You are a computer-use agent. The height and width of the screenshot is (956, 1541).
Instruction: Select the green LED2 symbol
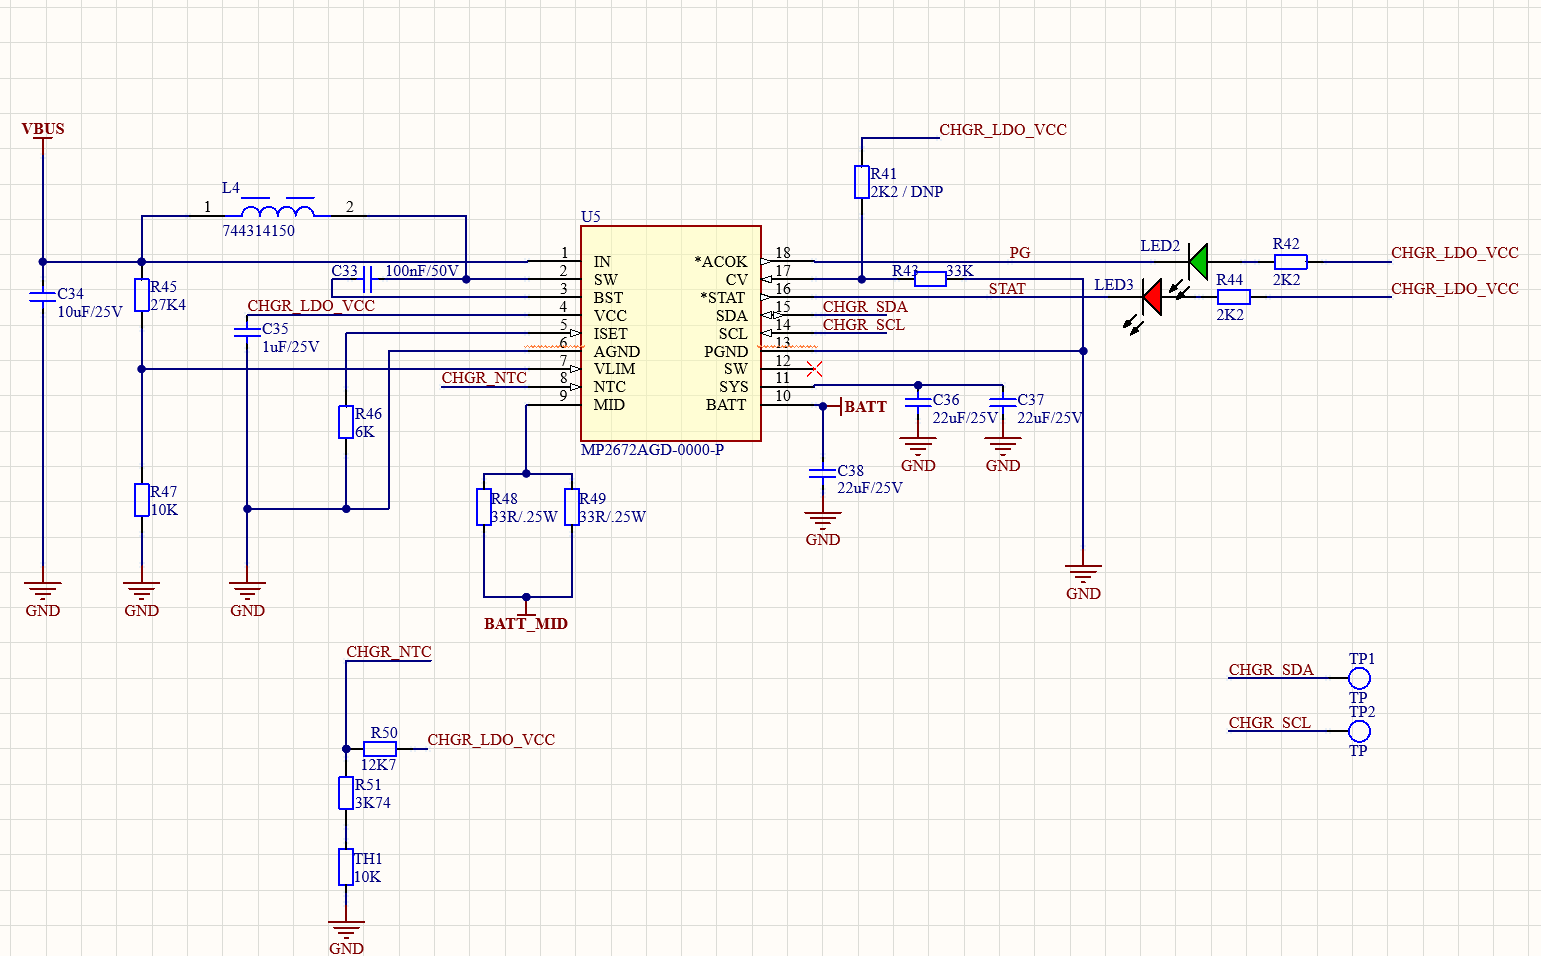pyautogui.click(x=1197, y=263)
